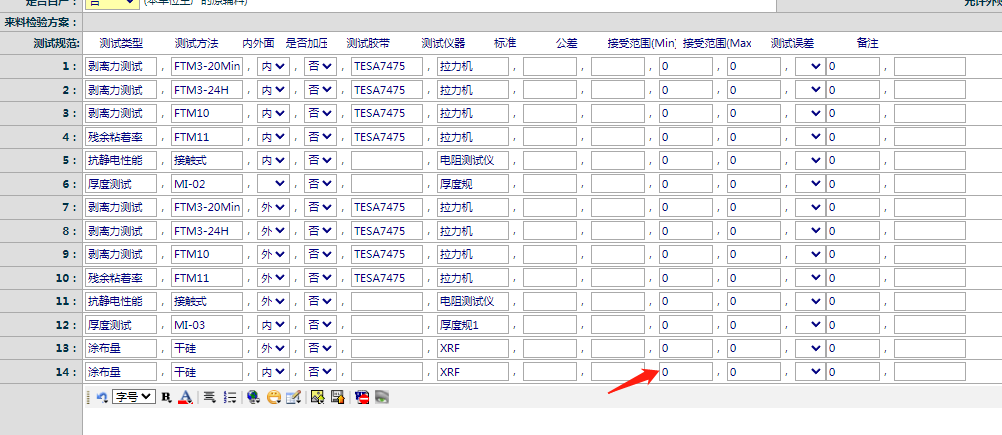
Task: Click row 11 测试类型 field 抗静电性能
Action: tap(121, 301)
